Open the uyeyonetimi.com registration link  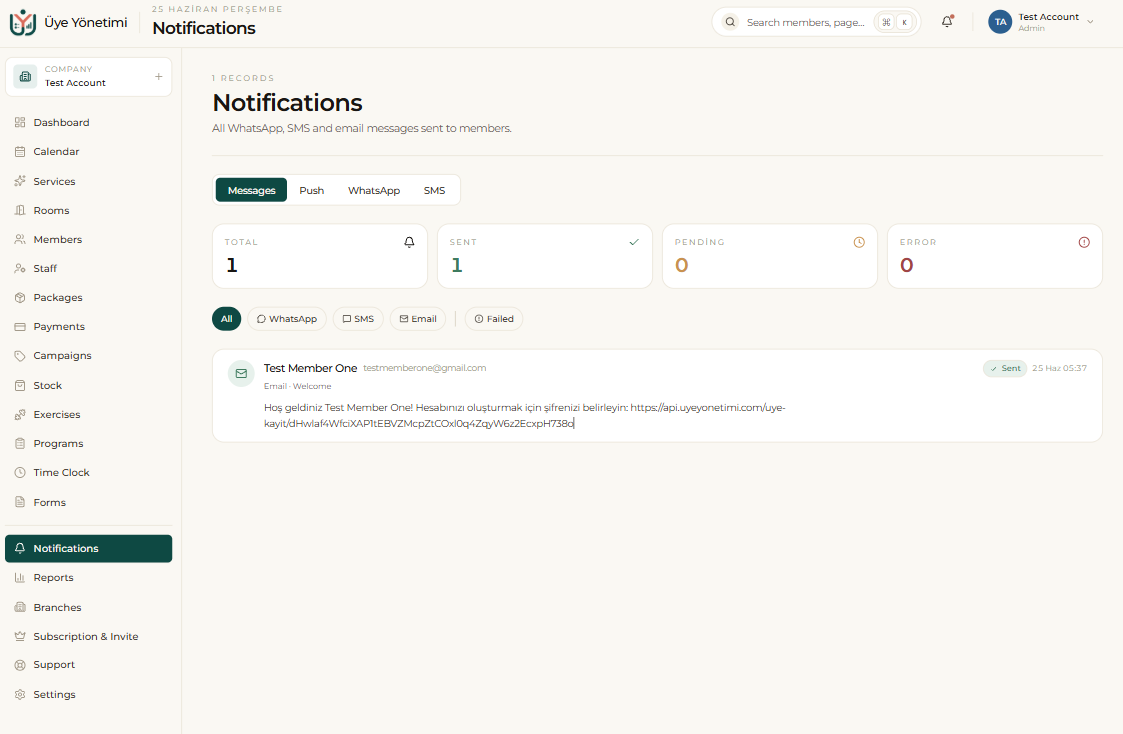pos(524,415)
